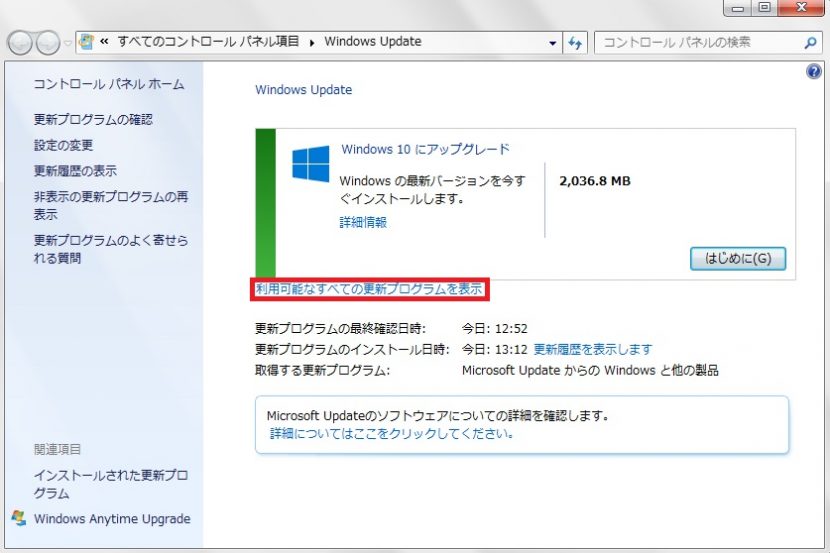Click Windows Update breadcrumb in address bar

click(x=373, y=41)
